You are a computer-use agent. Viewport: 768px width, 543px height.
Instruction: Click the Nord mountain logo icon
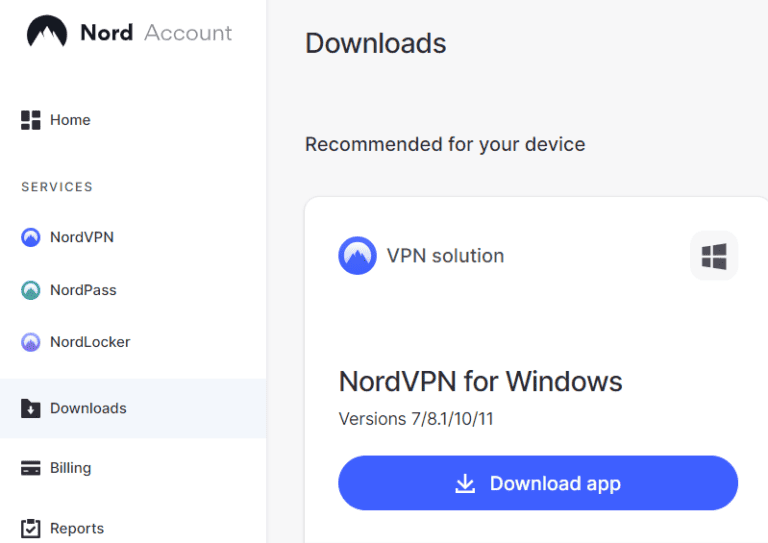pyautogui.click(x=46, y=32)
